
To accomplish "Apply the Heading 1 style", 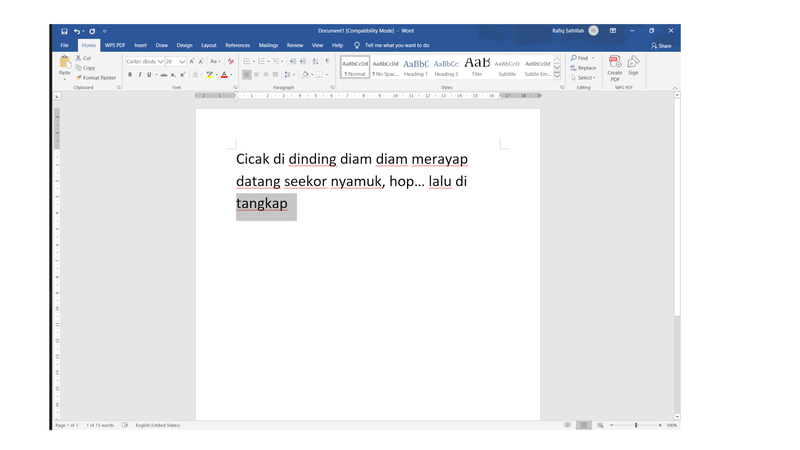I will 416,67.
